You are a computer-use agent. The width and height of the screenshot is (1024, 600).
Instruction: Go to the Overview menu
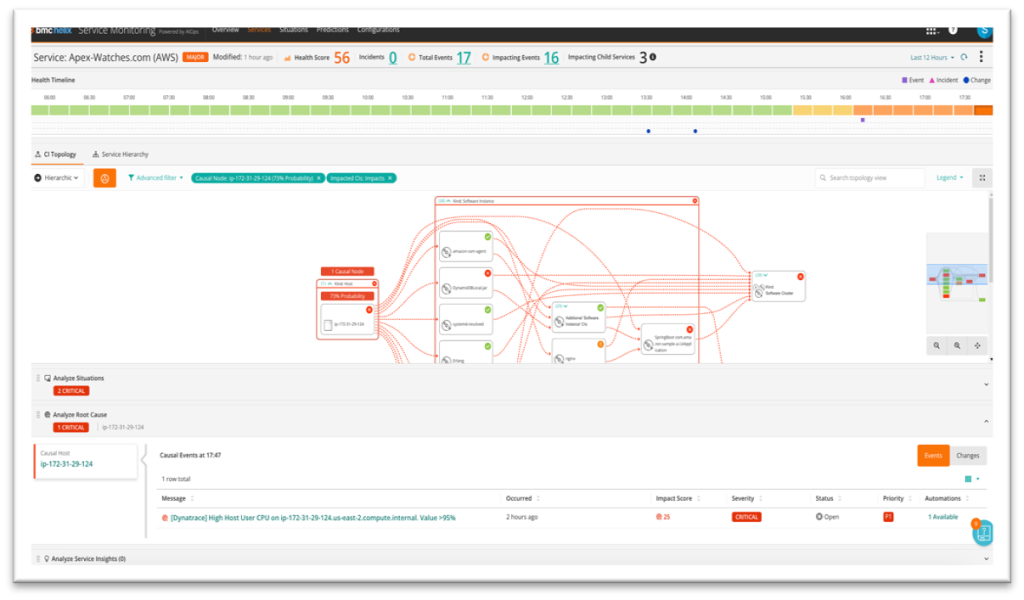click(x=225, y=30)
